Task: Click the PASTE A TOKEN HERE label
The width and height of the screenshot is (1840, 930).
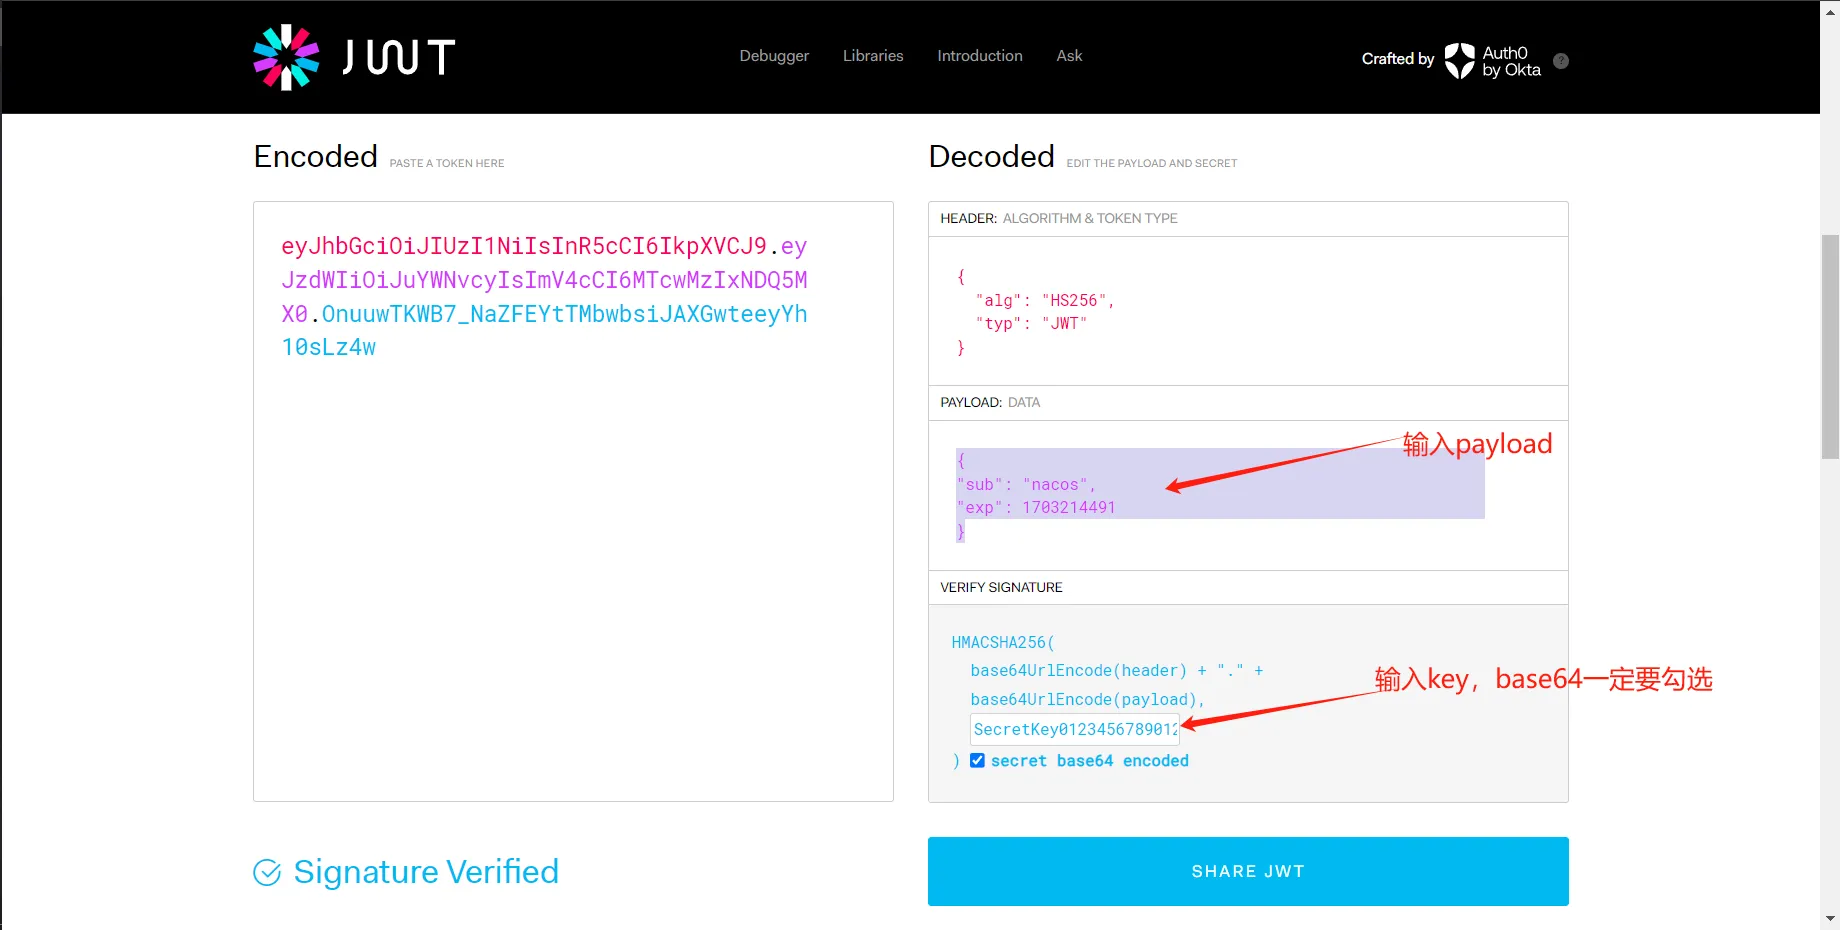Action: coord(446,162)
